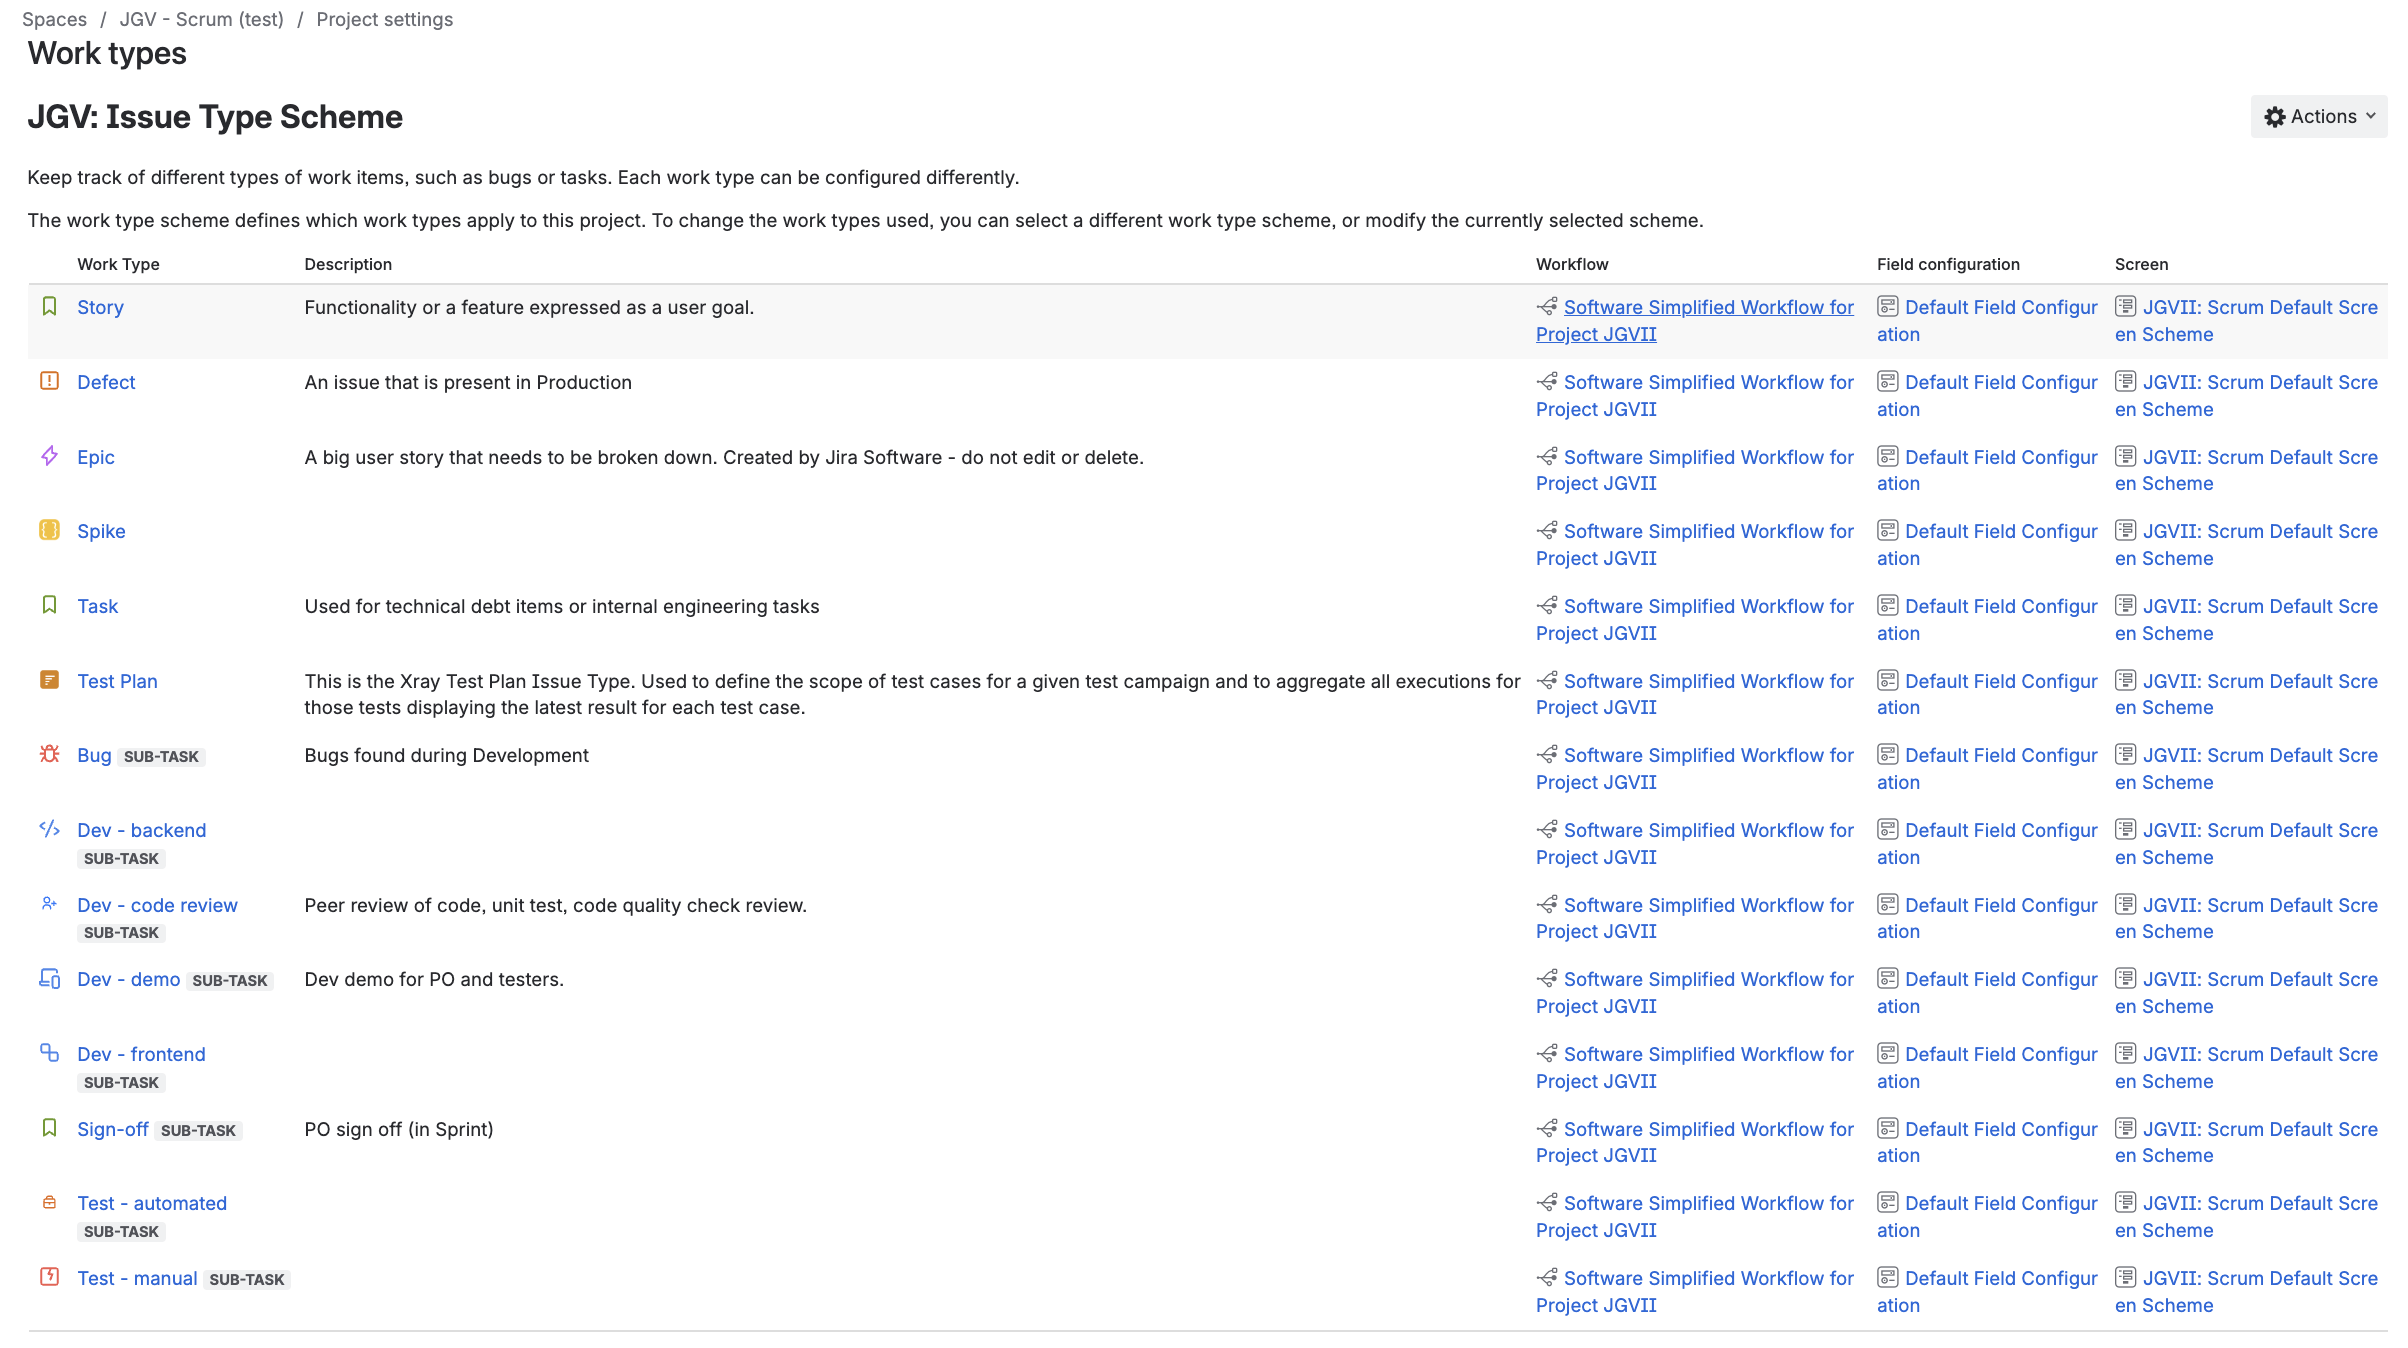Go to Spaces in the breadcrumb

coord(54,19)
